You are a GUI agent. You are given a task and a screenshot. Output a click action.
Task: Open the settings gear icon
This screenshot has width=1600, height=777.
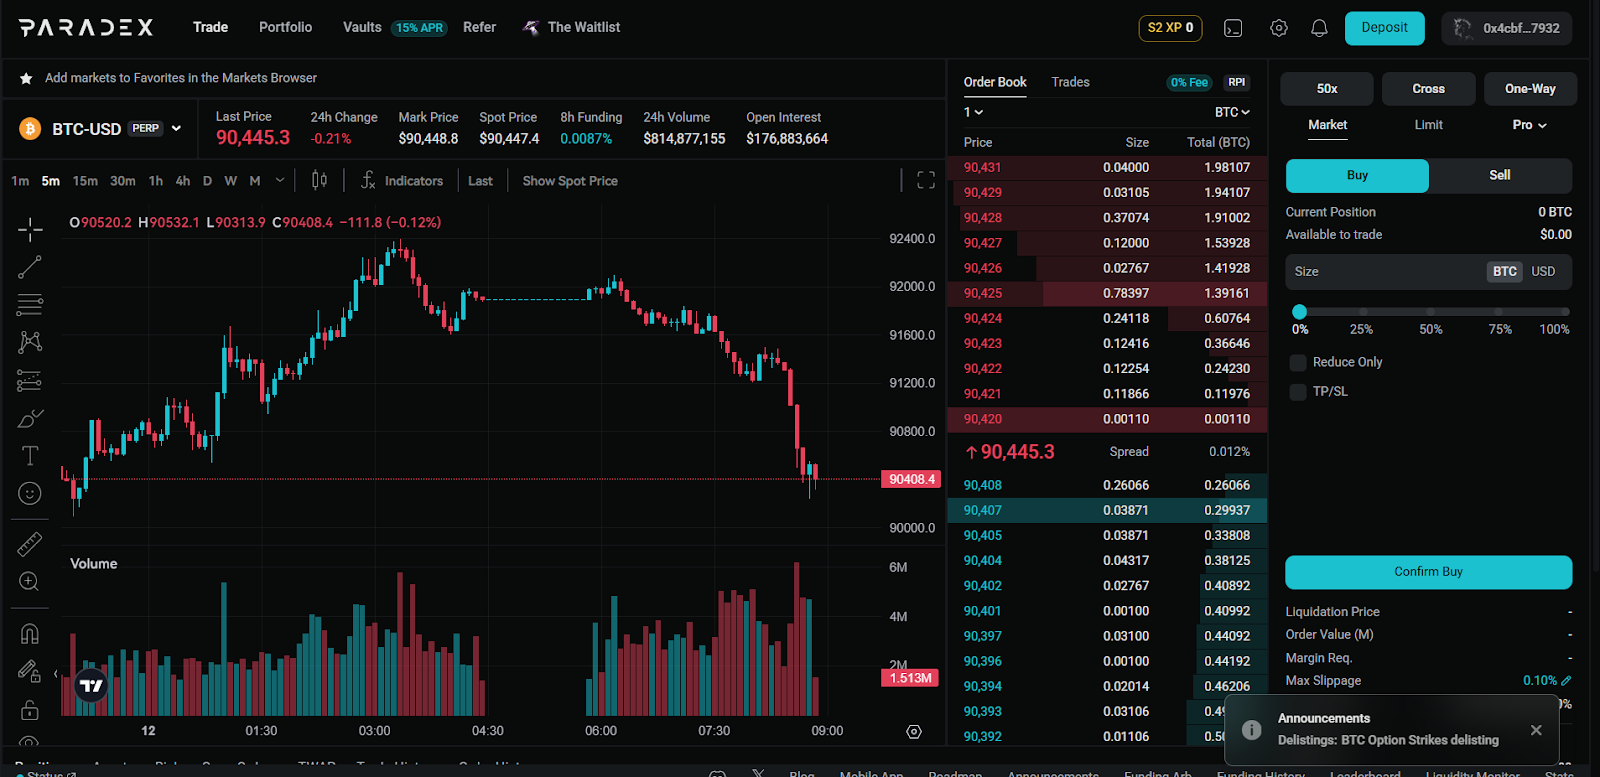(x=1278, y=28)
